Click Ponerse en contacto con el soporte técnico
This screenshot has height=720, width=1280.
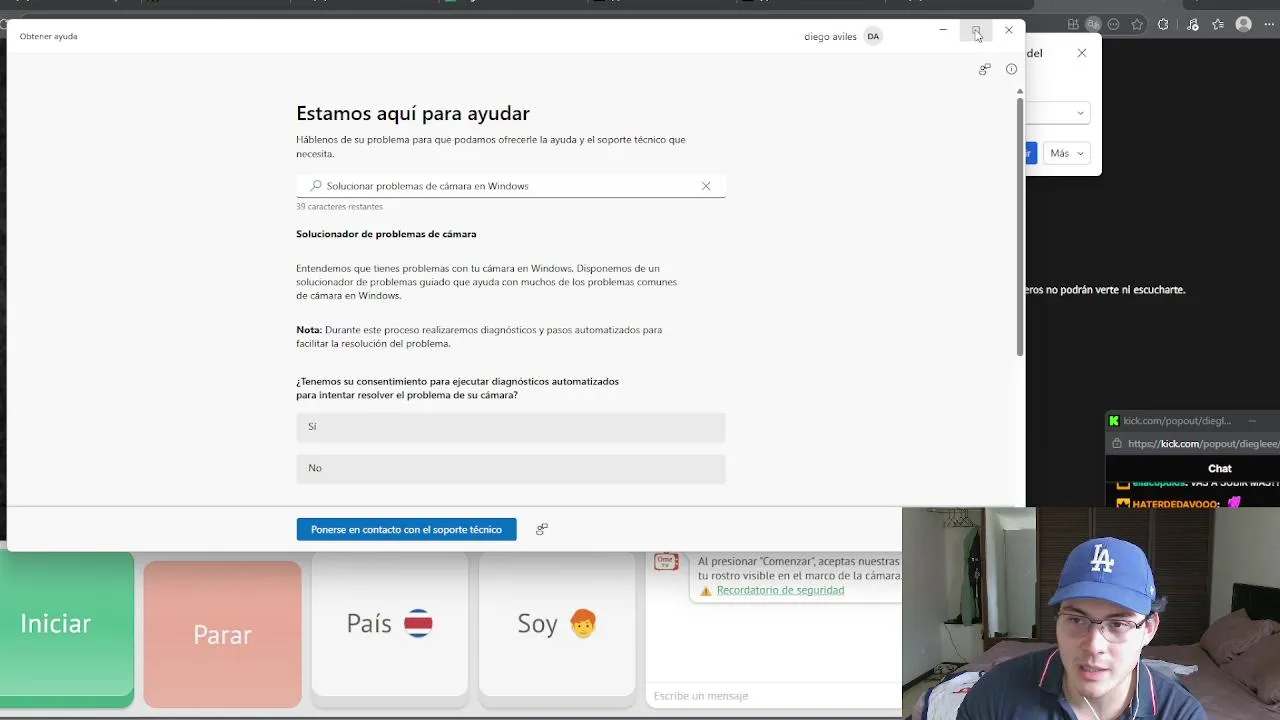pos(406,529)
